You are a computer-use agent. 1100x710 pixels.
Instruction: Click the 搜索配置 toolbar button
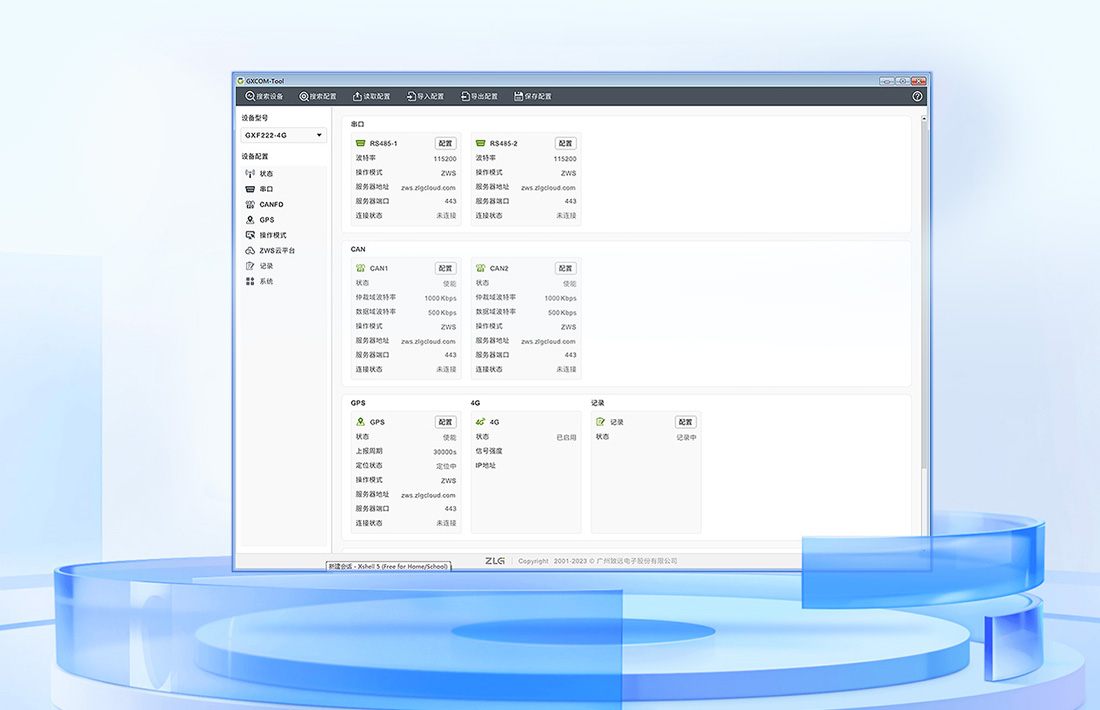(x=318, y=97)
